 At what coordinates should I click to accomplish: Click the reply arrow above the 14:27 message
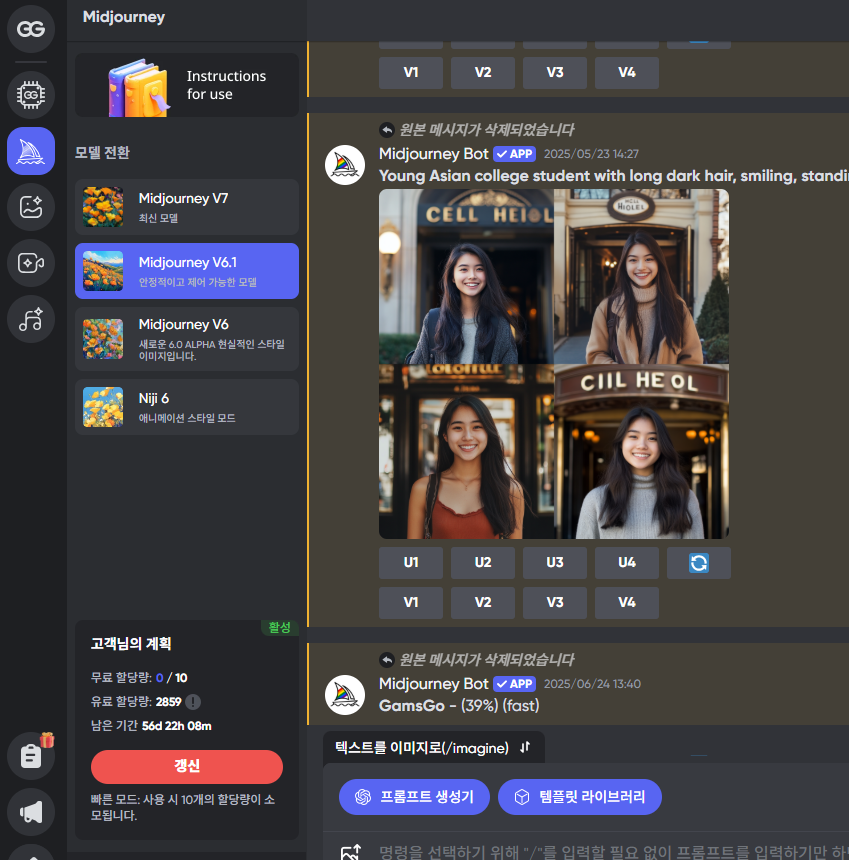(387, 130)
